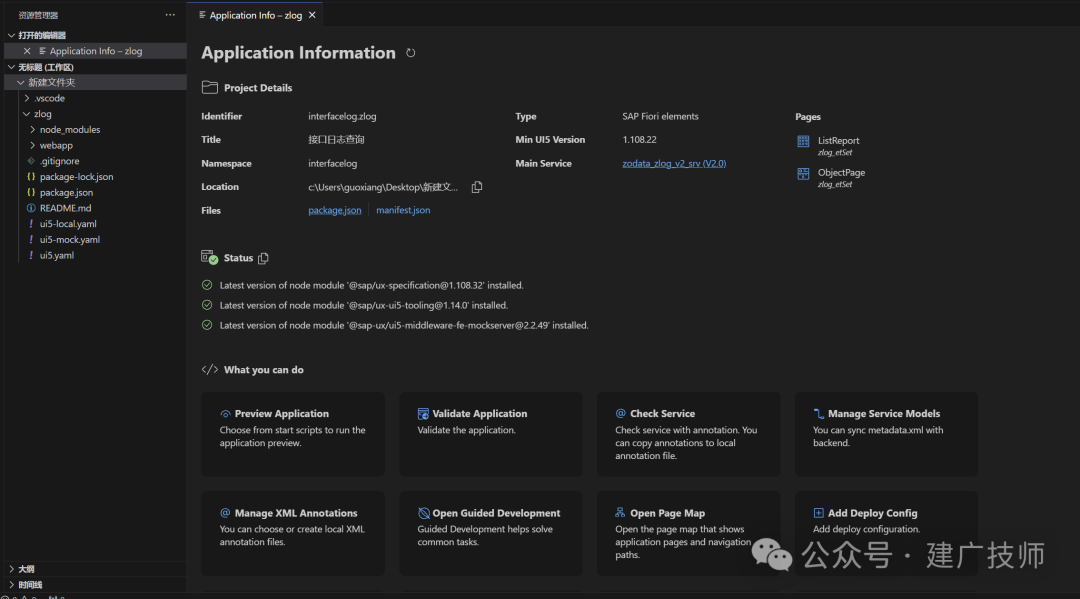This screenshot has height=599, width=1080.
Task: Copy the project location path
Action: (x=477, y=187)
